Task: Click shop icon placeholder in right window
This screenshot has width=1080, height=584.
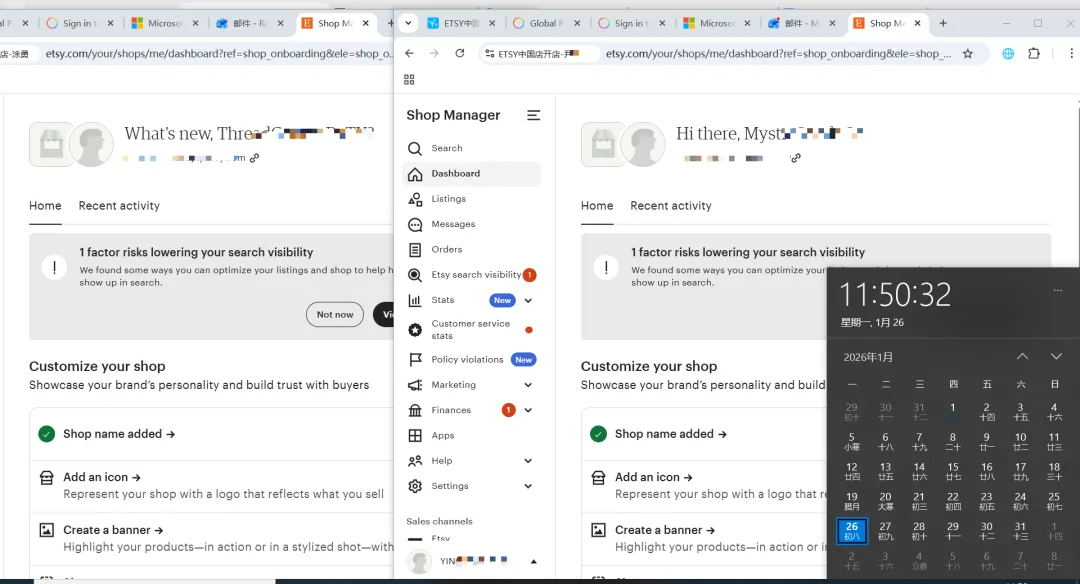Action: coord(603,145)
